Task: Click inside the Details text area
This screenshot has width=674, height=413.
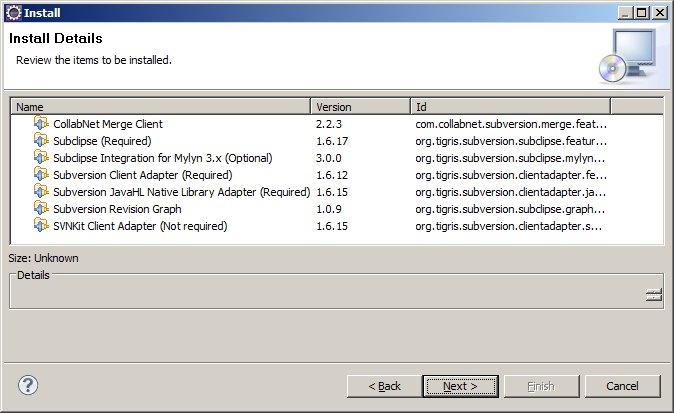Action: [320, 293]
